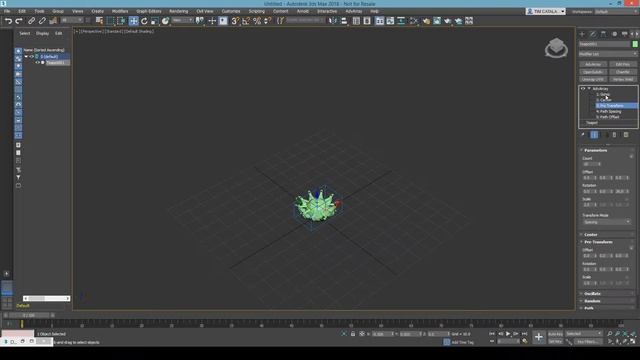Viewport: 640px width, 360px height.
Task: Select the Unlink Selection tool
Action: (x=42, y=21)
